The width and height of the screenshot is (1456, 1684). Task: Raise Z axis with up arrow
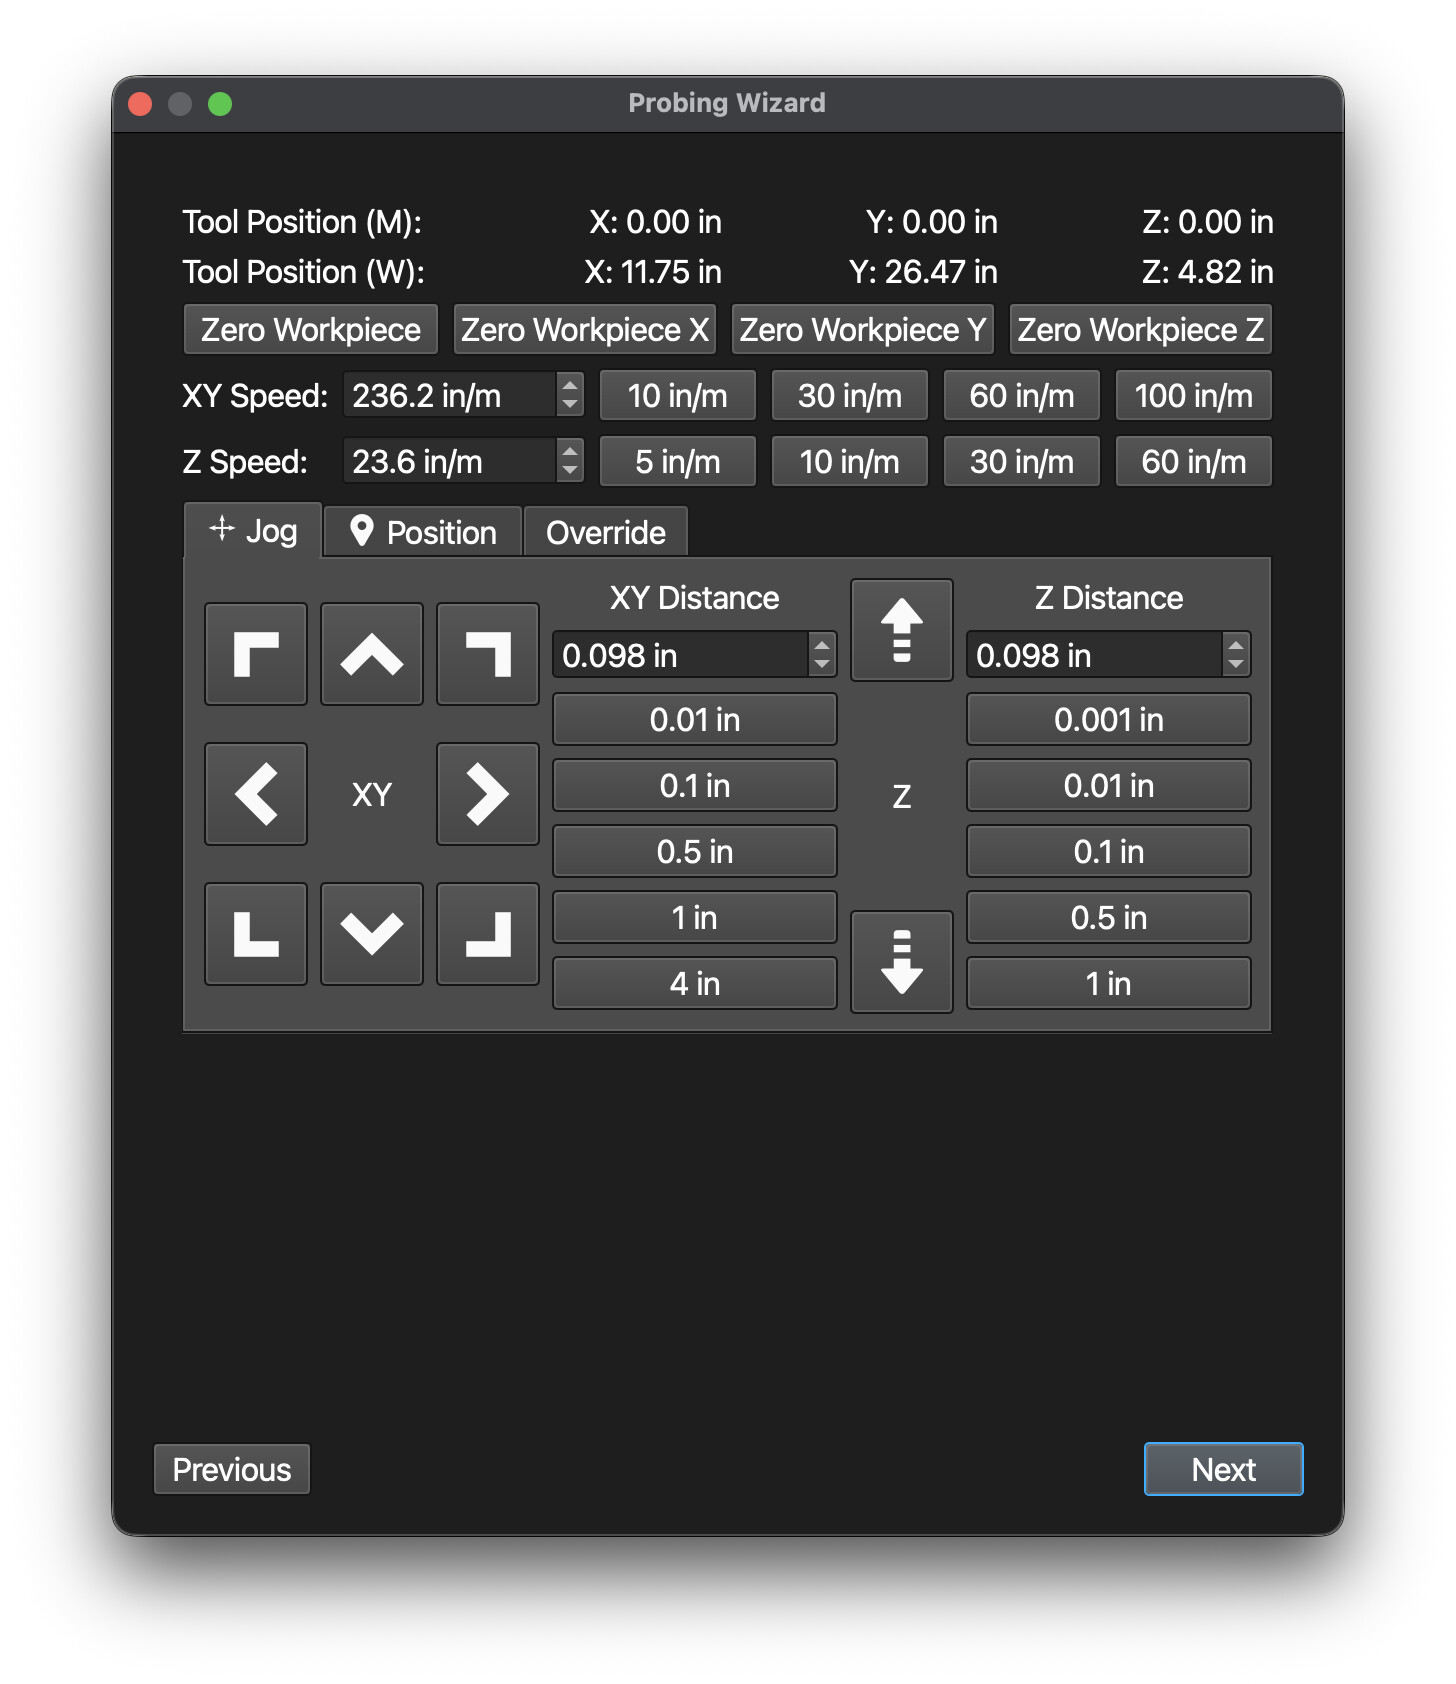coord(902,630)
